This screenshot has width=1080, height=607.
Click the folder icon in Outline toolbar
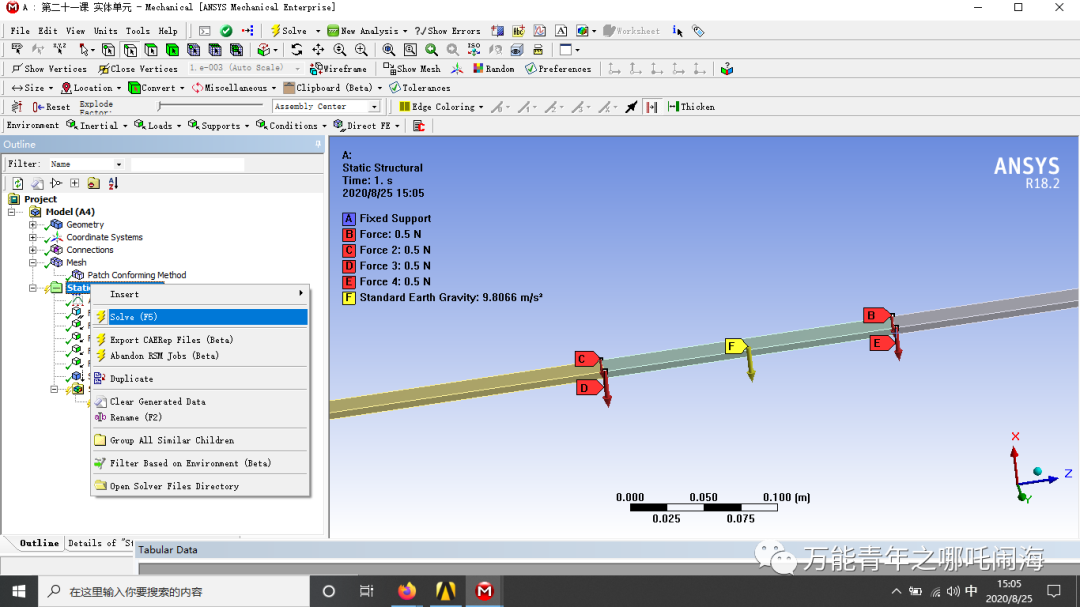pos(94,183)
